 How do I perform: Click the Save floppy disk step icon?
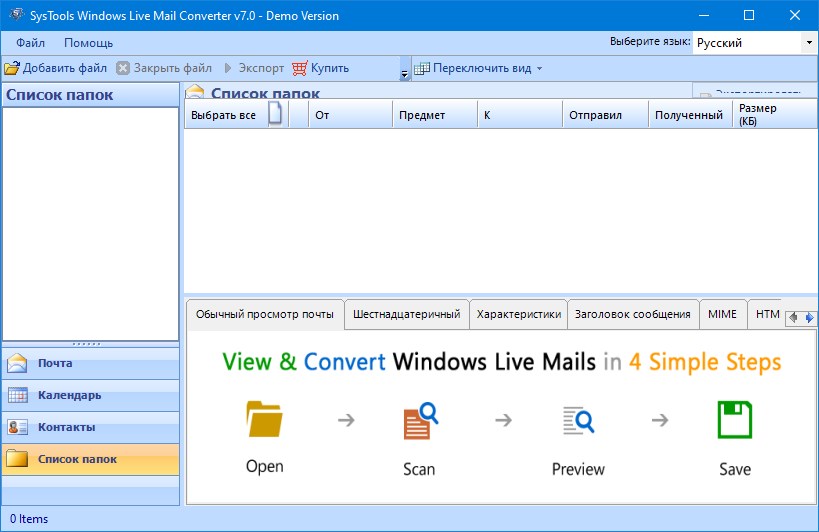735,419
